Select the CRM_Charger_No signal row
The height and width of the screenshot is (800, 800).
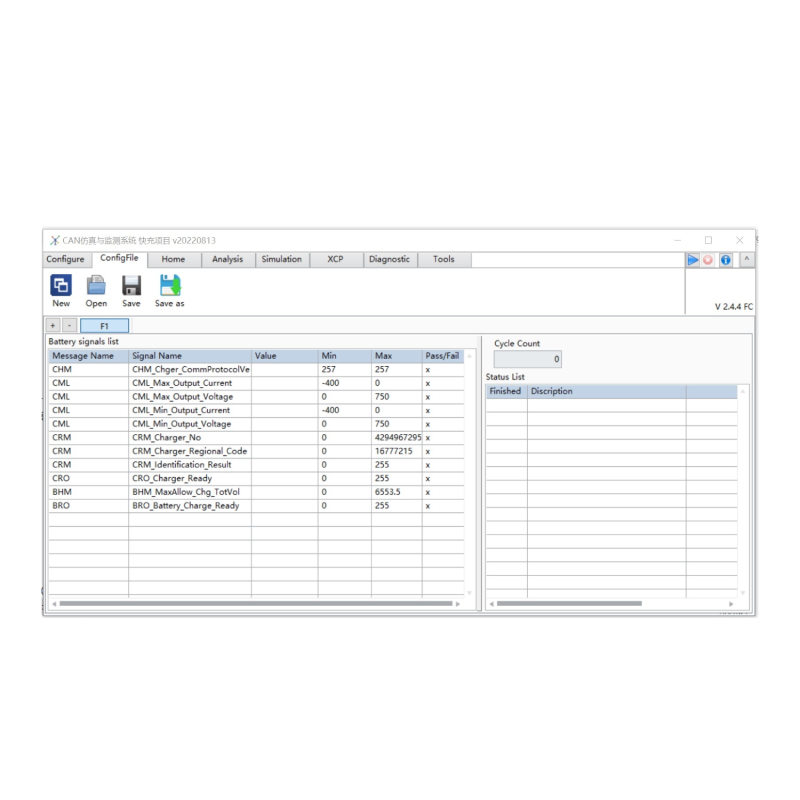(x=190, y=438)
